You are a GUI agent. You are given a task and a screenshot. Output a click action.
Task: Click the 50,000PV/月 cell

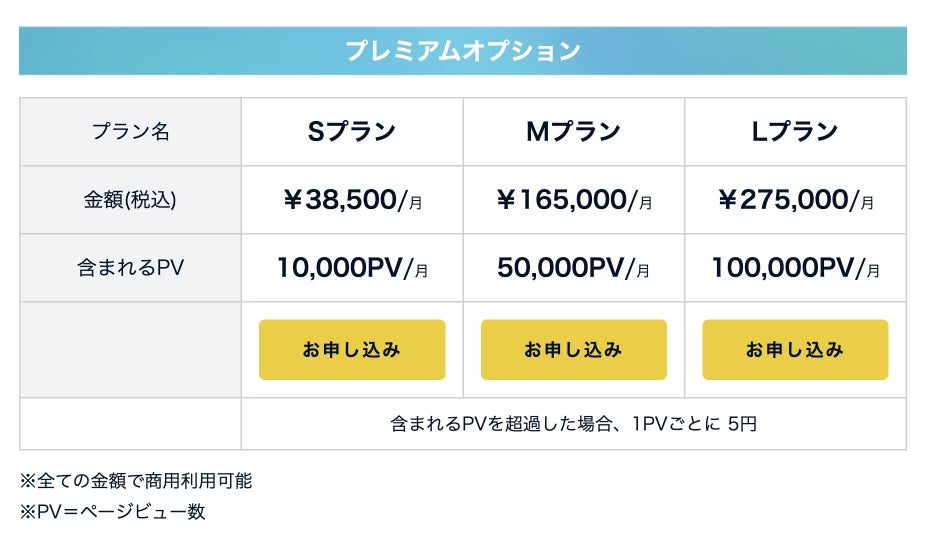[x=573, y=268]
